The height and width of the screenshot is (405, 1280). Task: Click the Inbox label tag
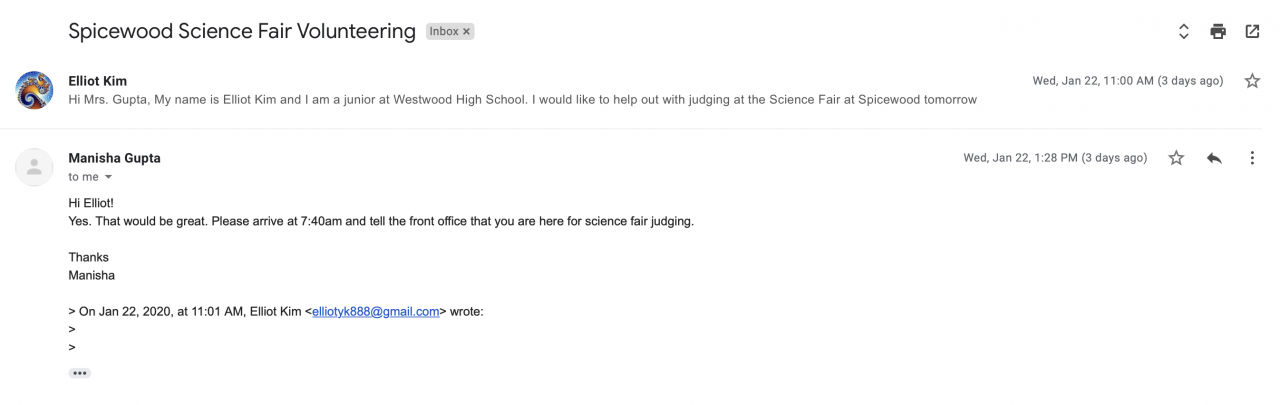(443, 32)
